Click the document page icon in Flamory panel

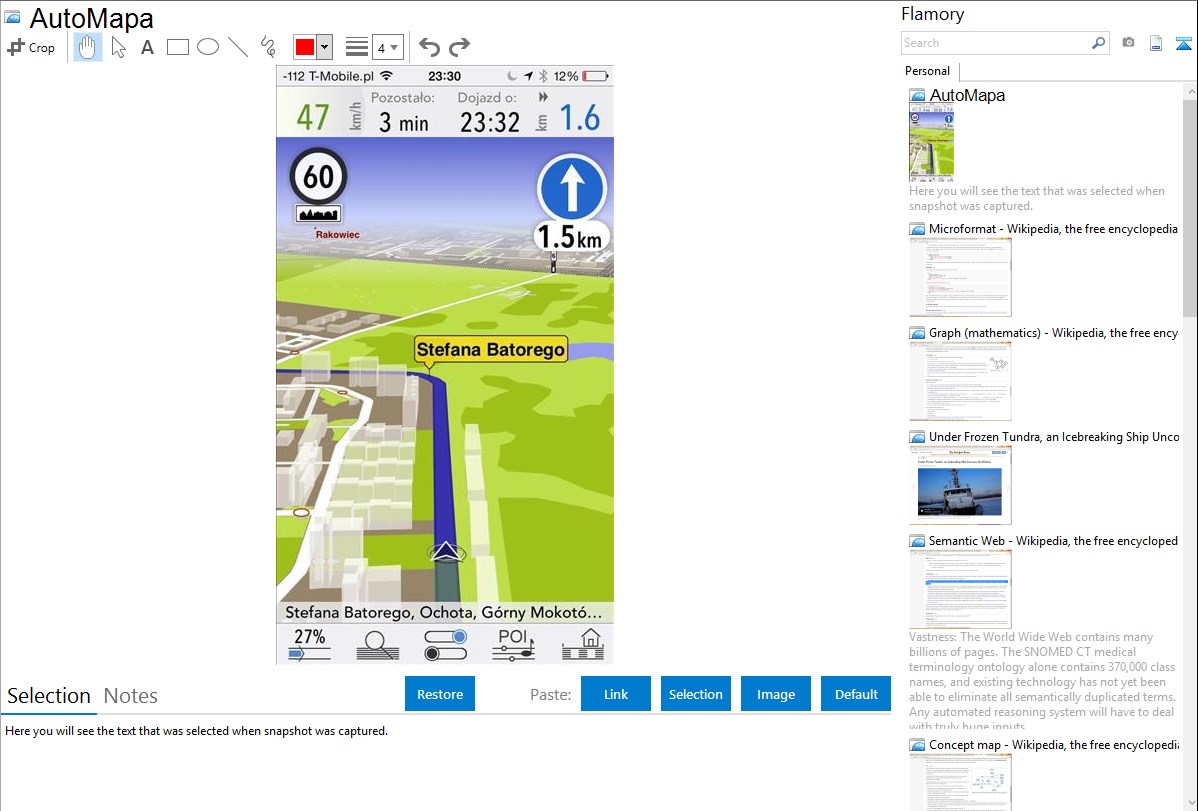coord(1156,43)
